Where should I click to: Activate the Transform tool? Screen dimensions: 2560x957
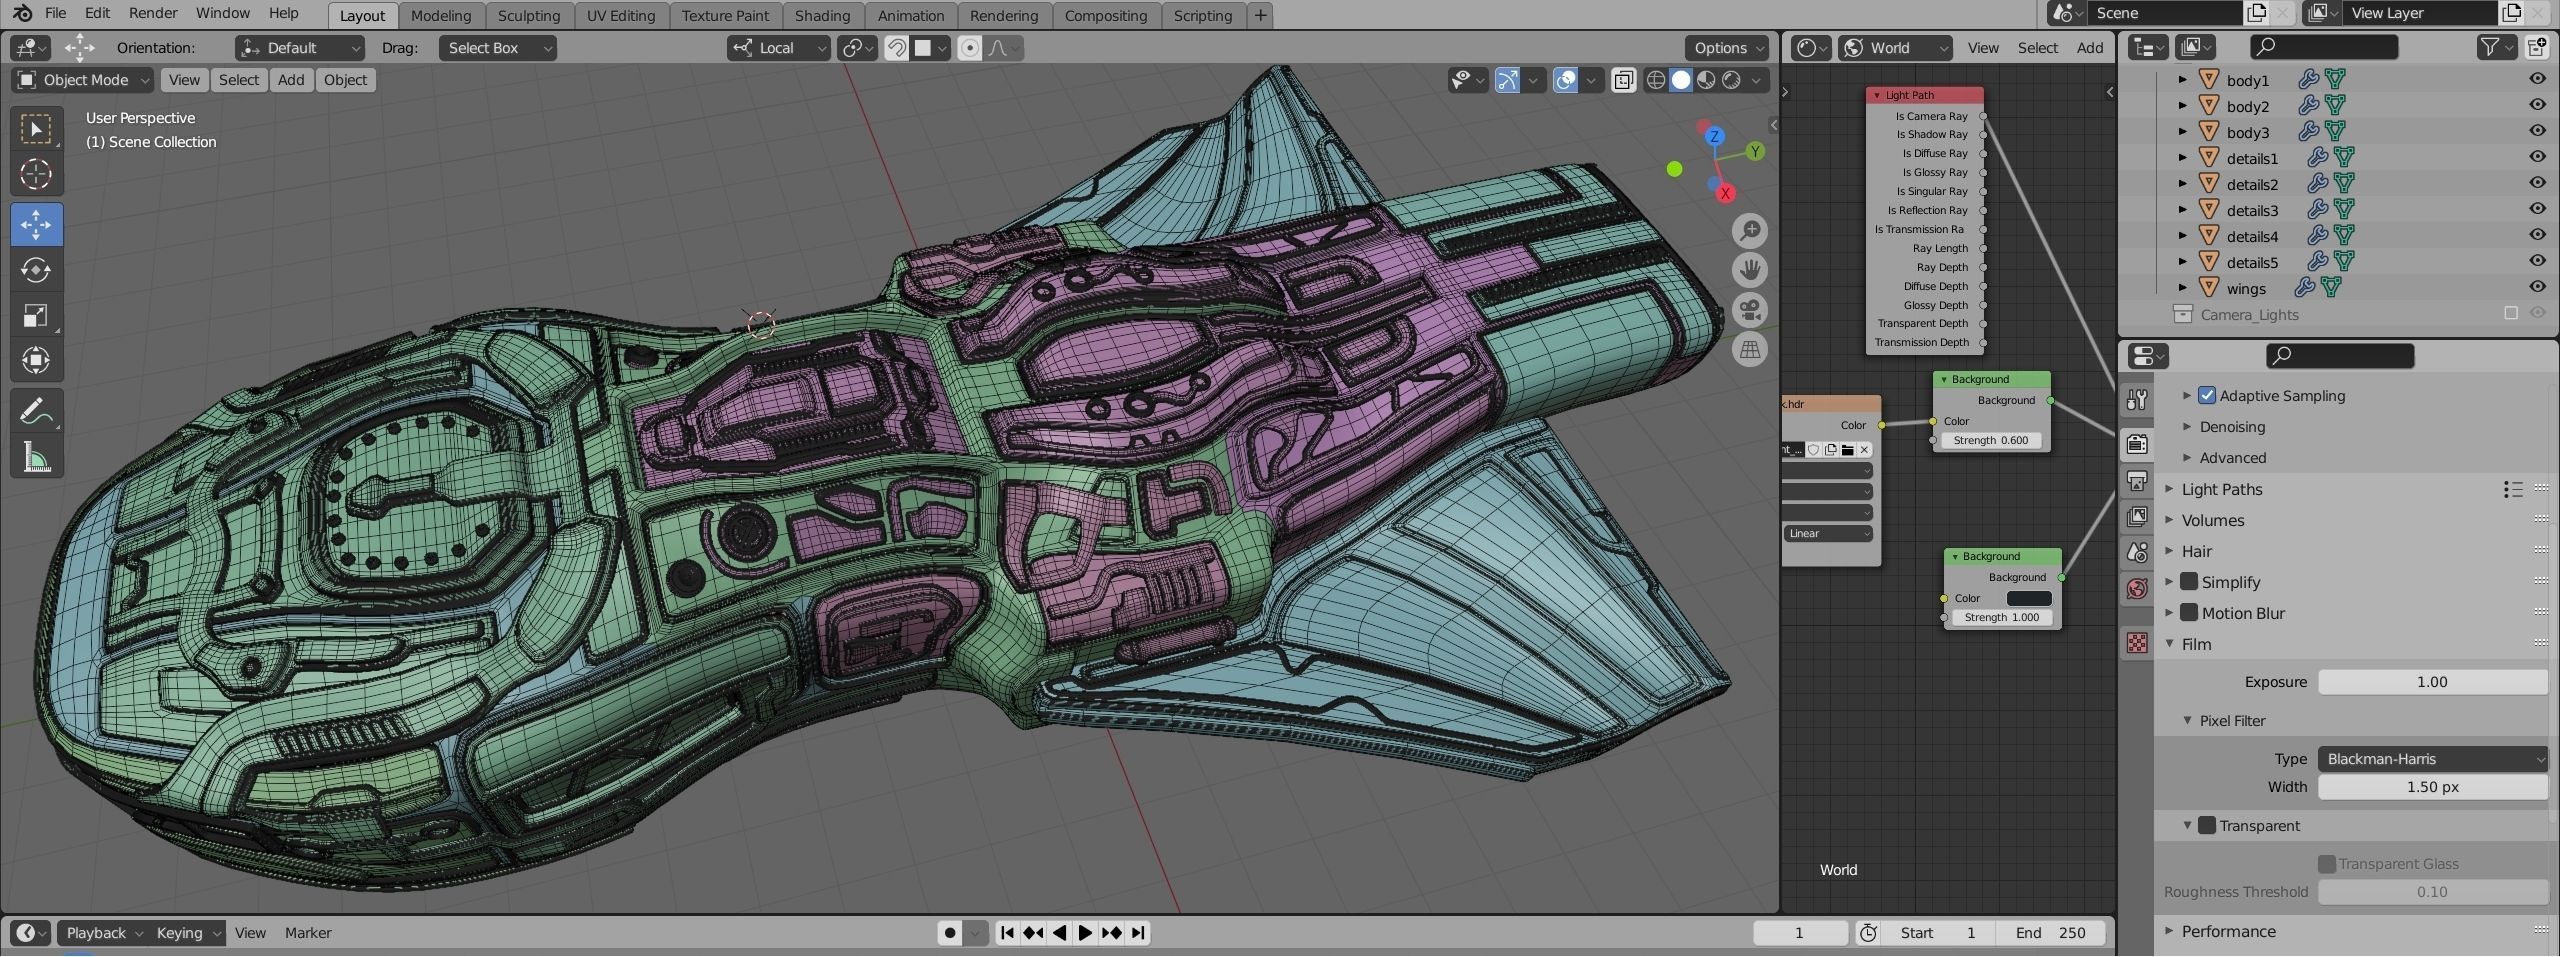click(x=36, y=361)
